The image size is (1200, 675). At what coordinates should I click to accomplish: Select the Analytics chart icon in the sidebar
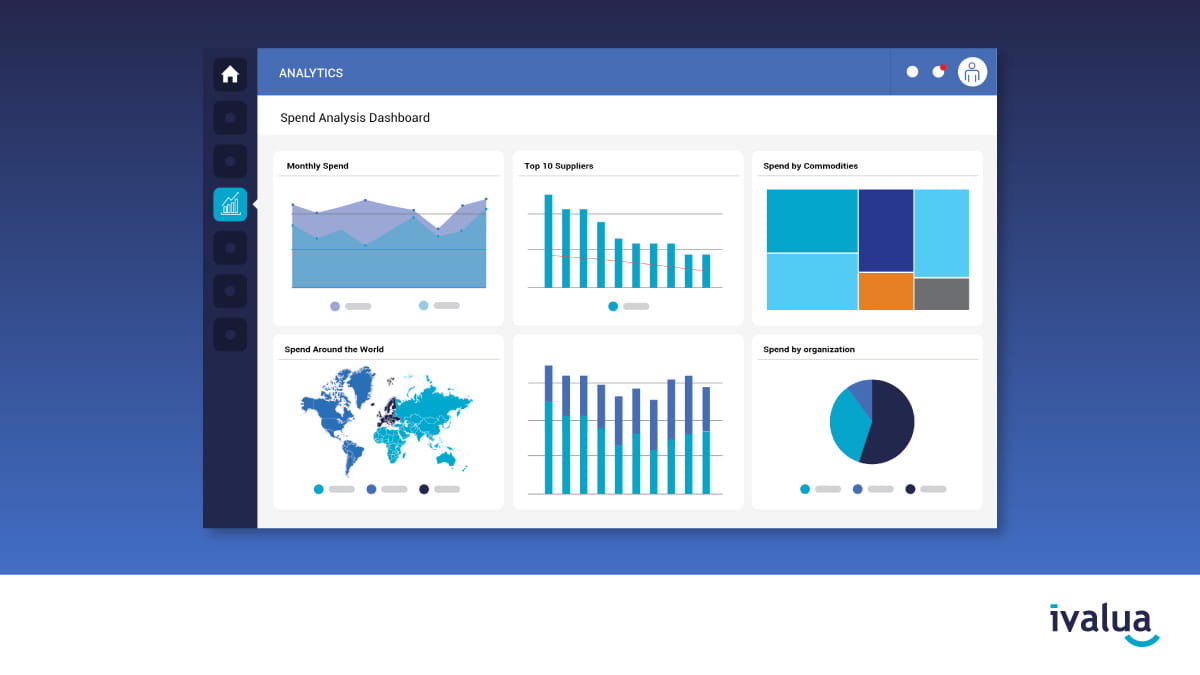tap(230, 204)
